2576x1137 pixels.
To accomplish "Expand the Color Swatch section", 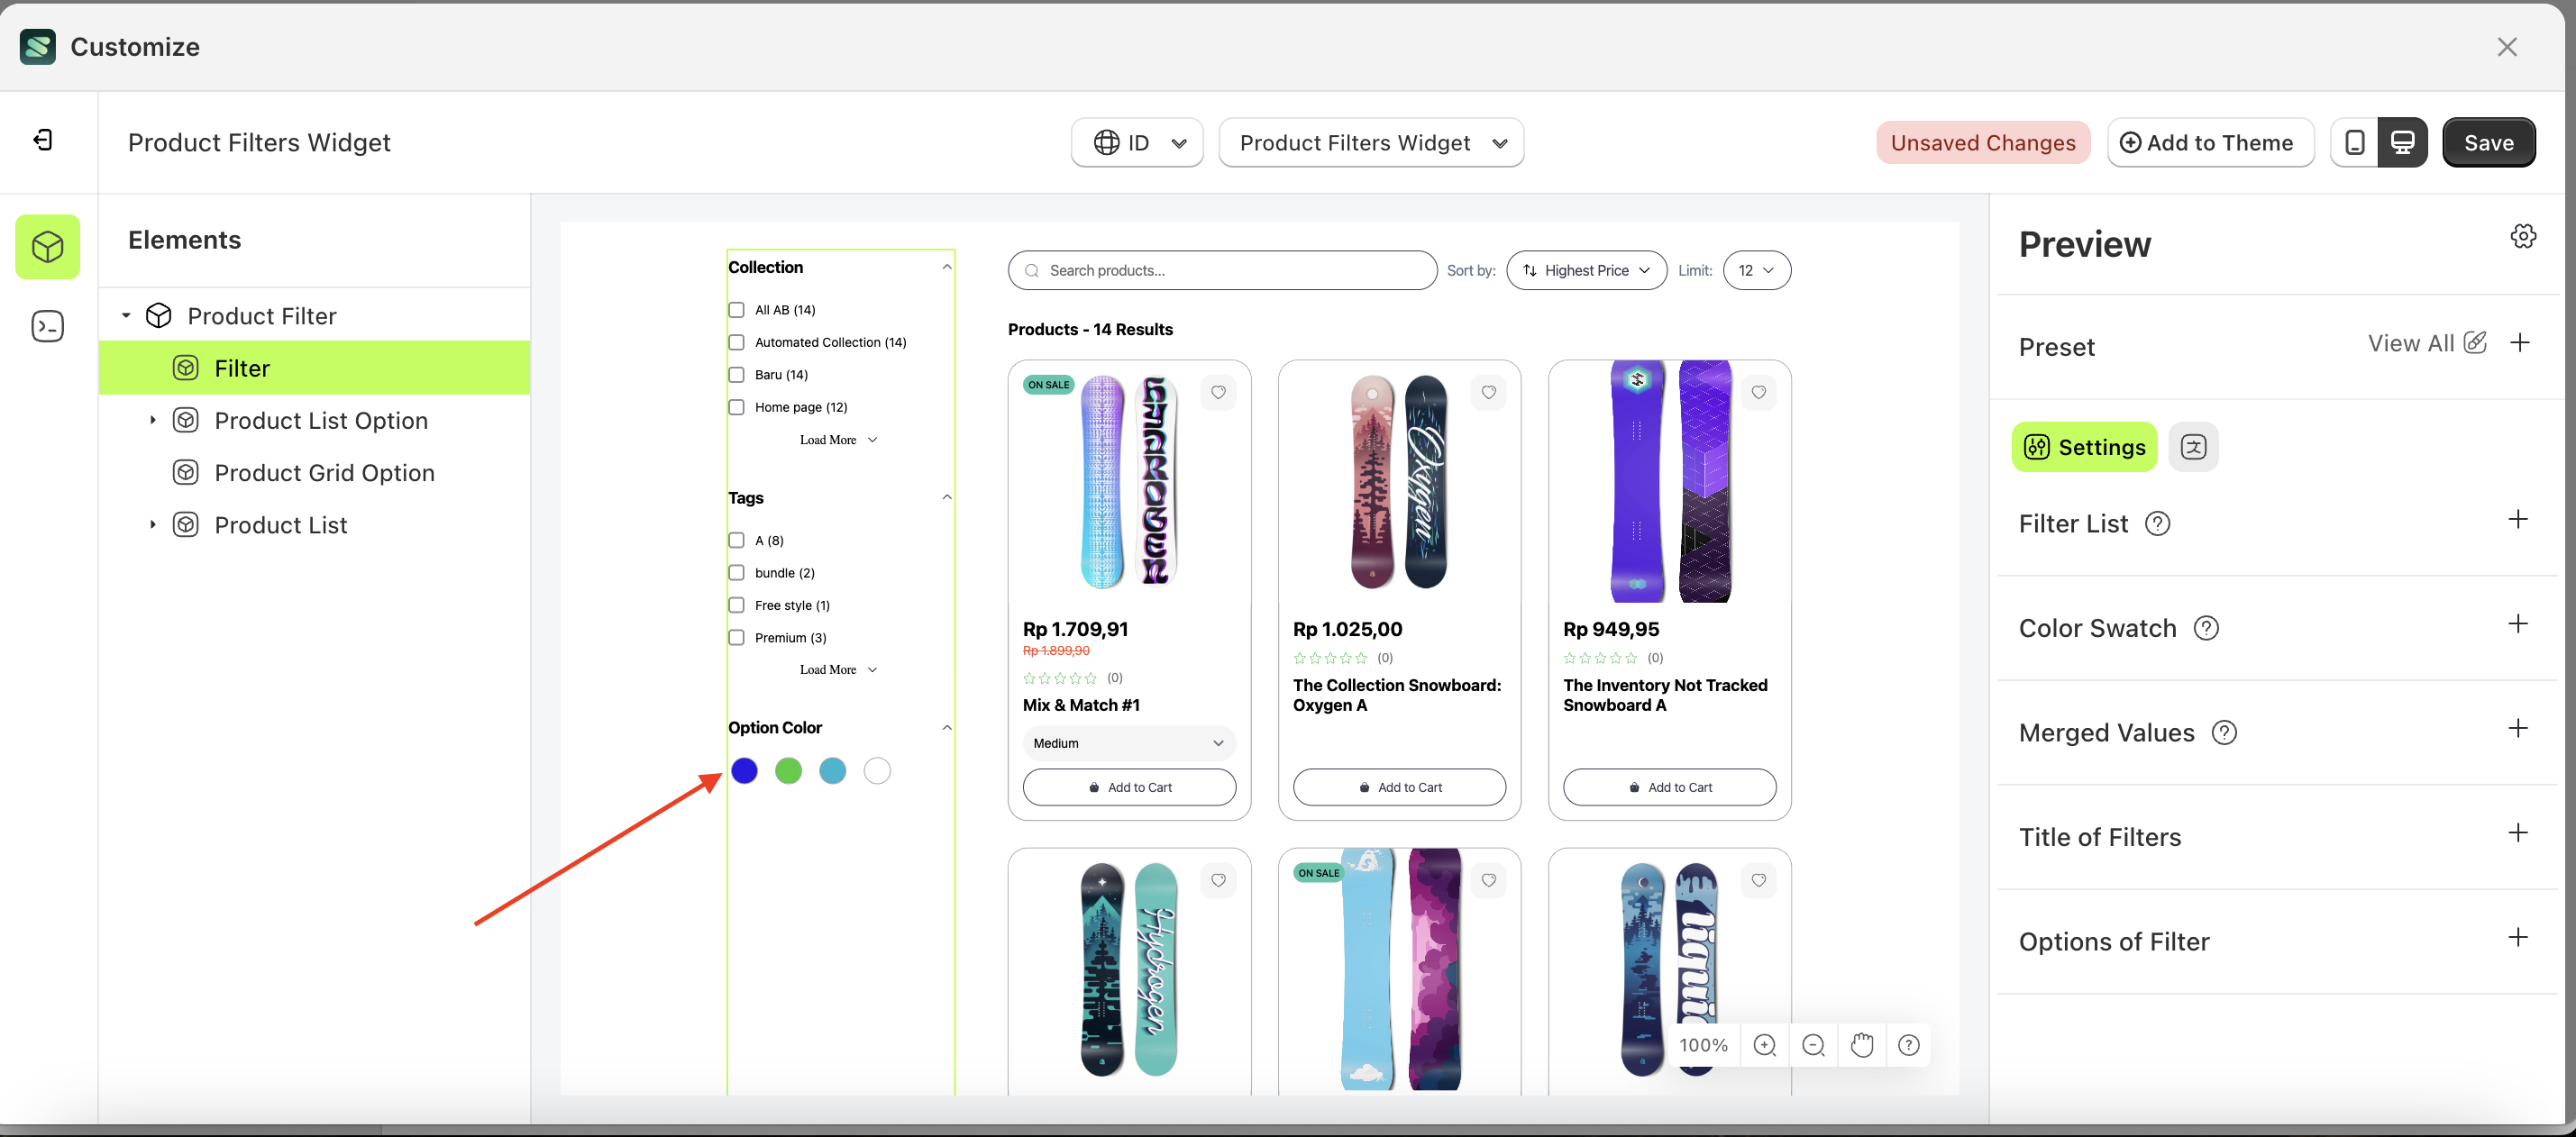I will tap(2517, 625).
